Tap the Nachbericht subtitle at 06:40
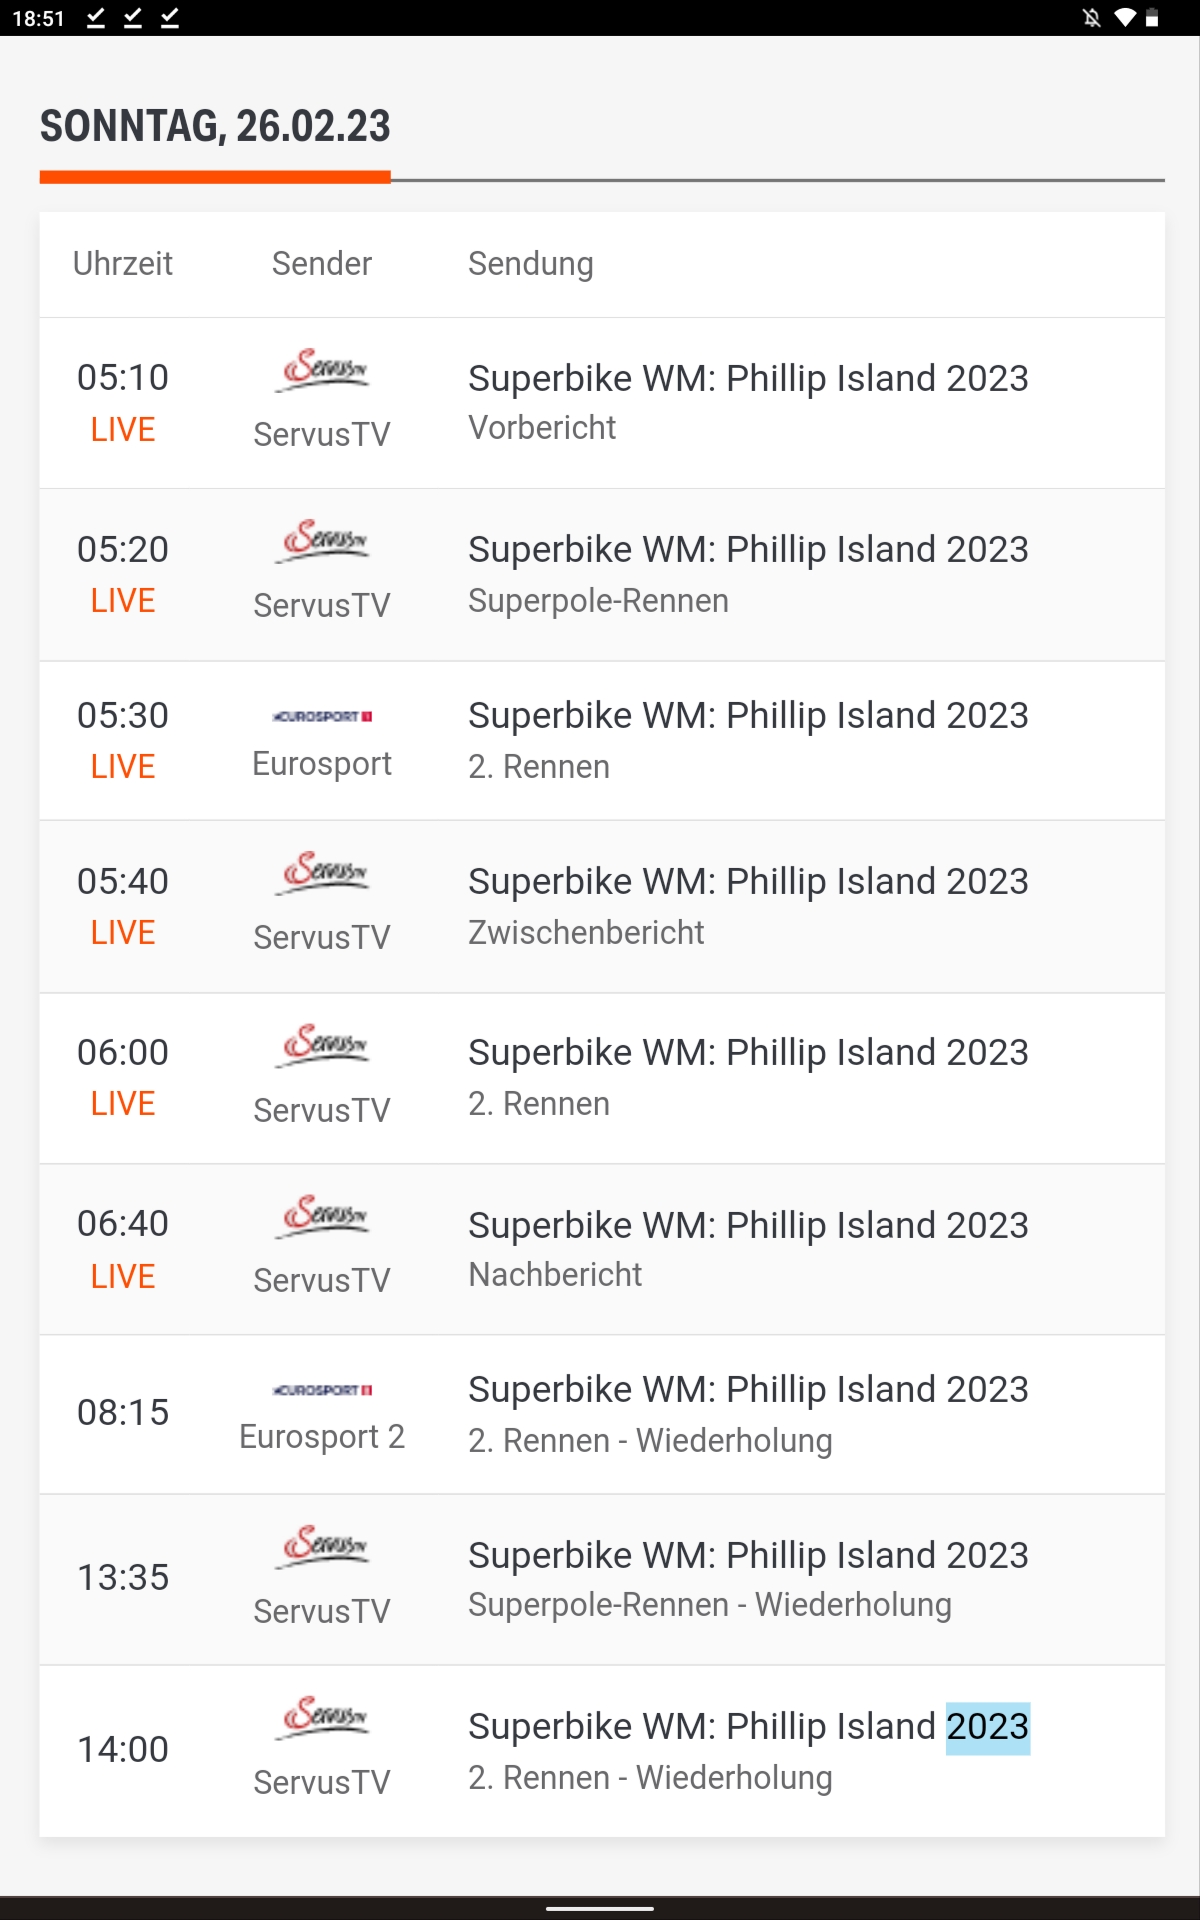 555,1275
